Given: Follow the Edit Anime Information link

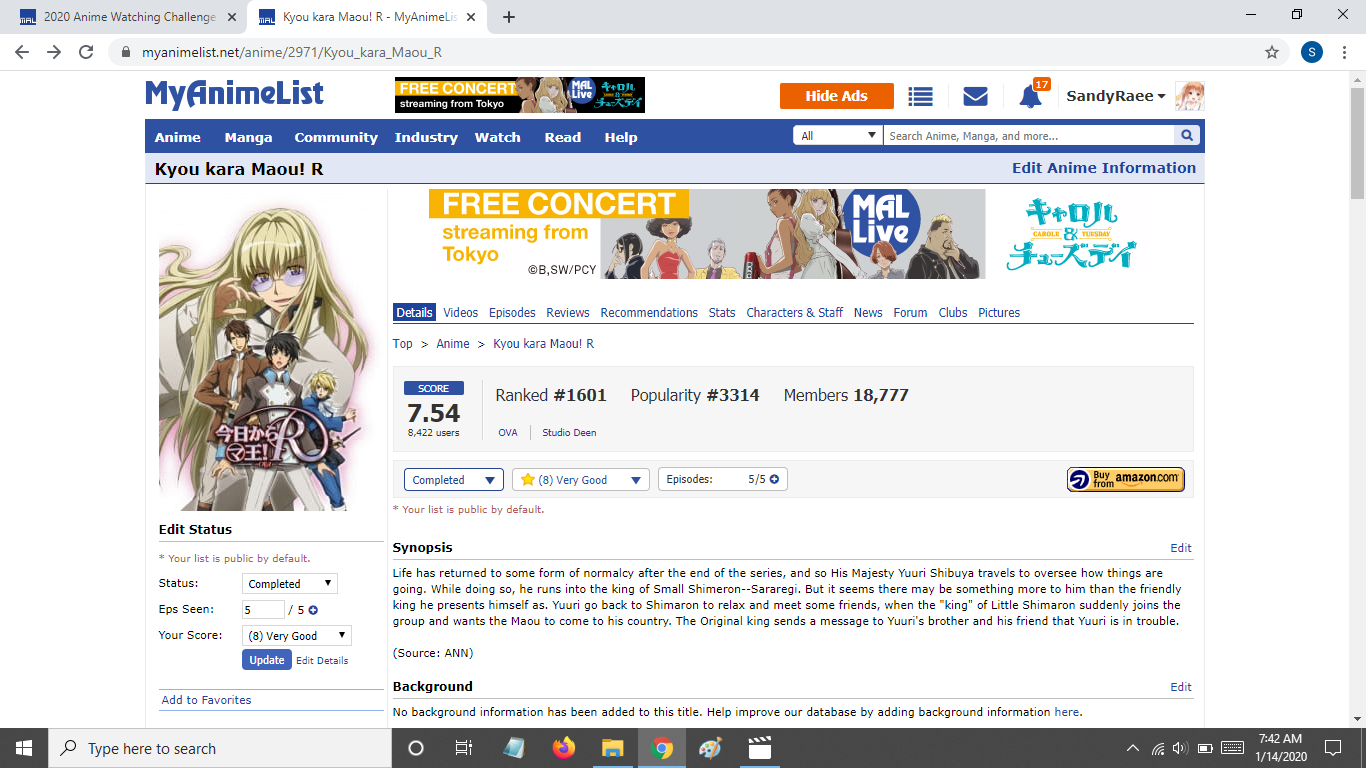Looking at the screenshot, I should tap(1103, 168).
